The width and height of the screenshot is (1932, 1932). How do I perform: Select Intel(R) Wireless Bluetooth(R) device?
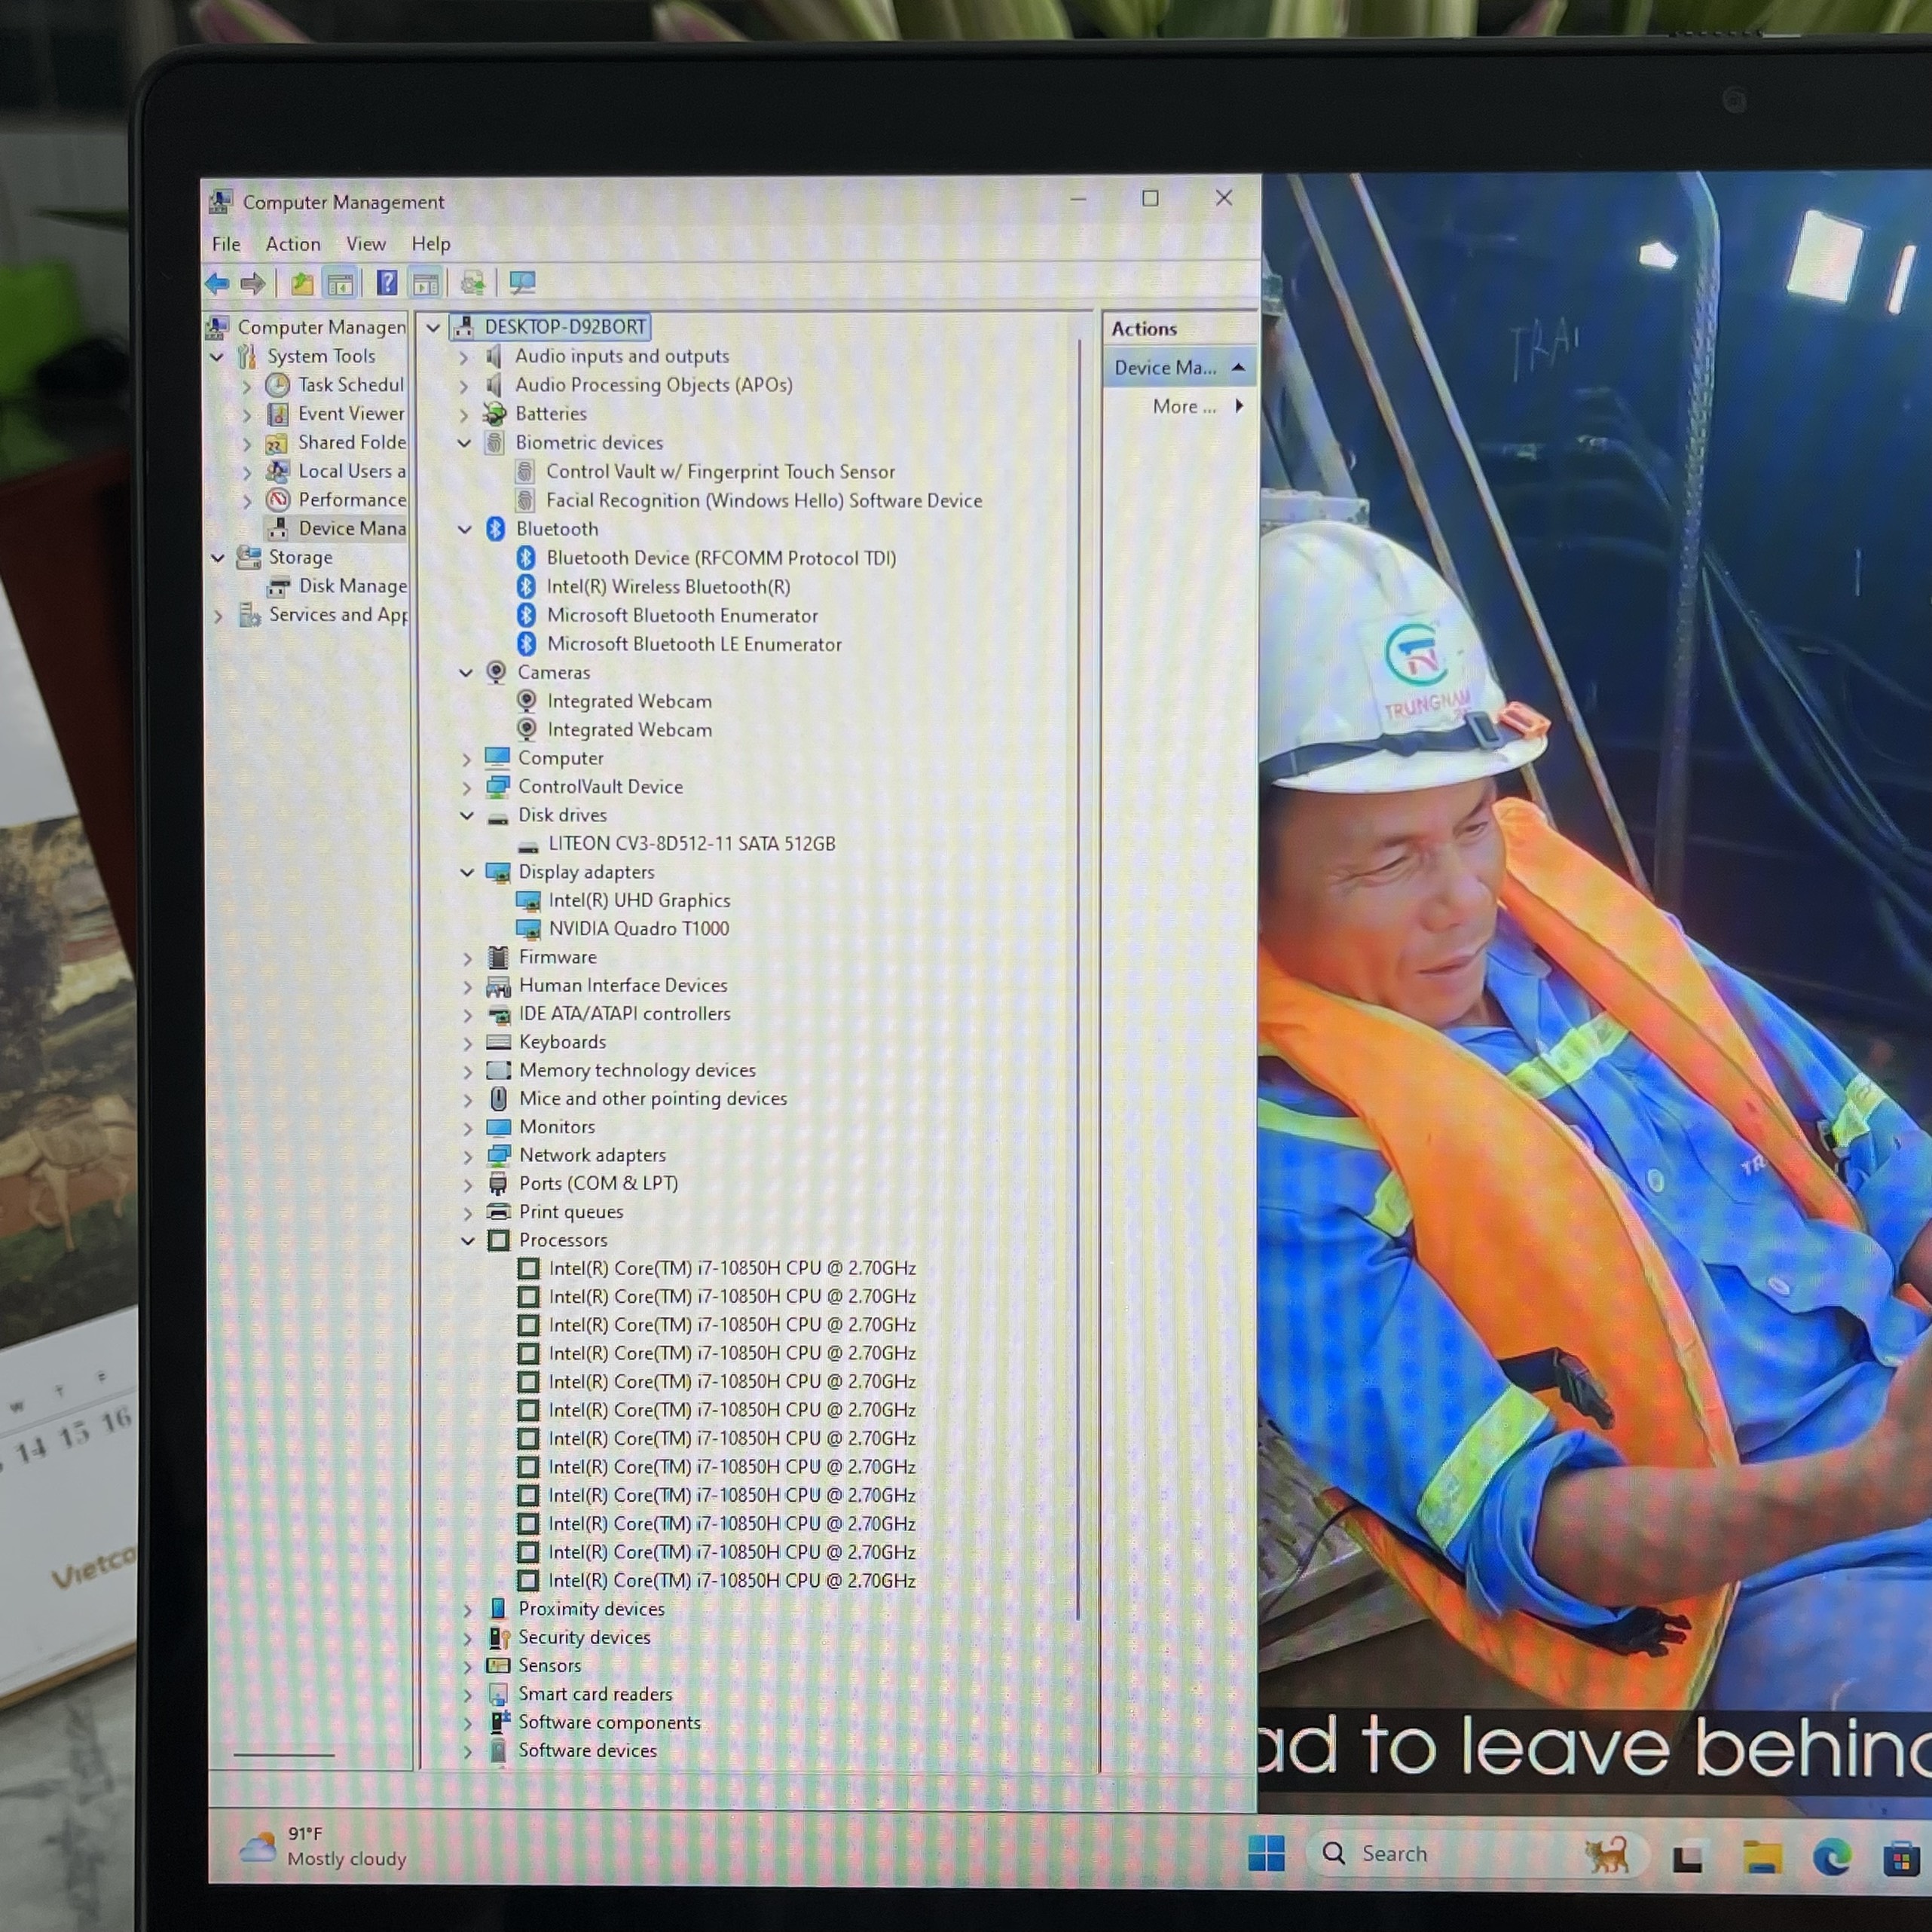[668, 587]
